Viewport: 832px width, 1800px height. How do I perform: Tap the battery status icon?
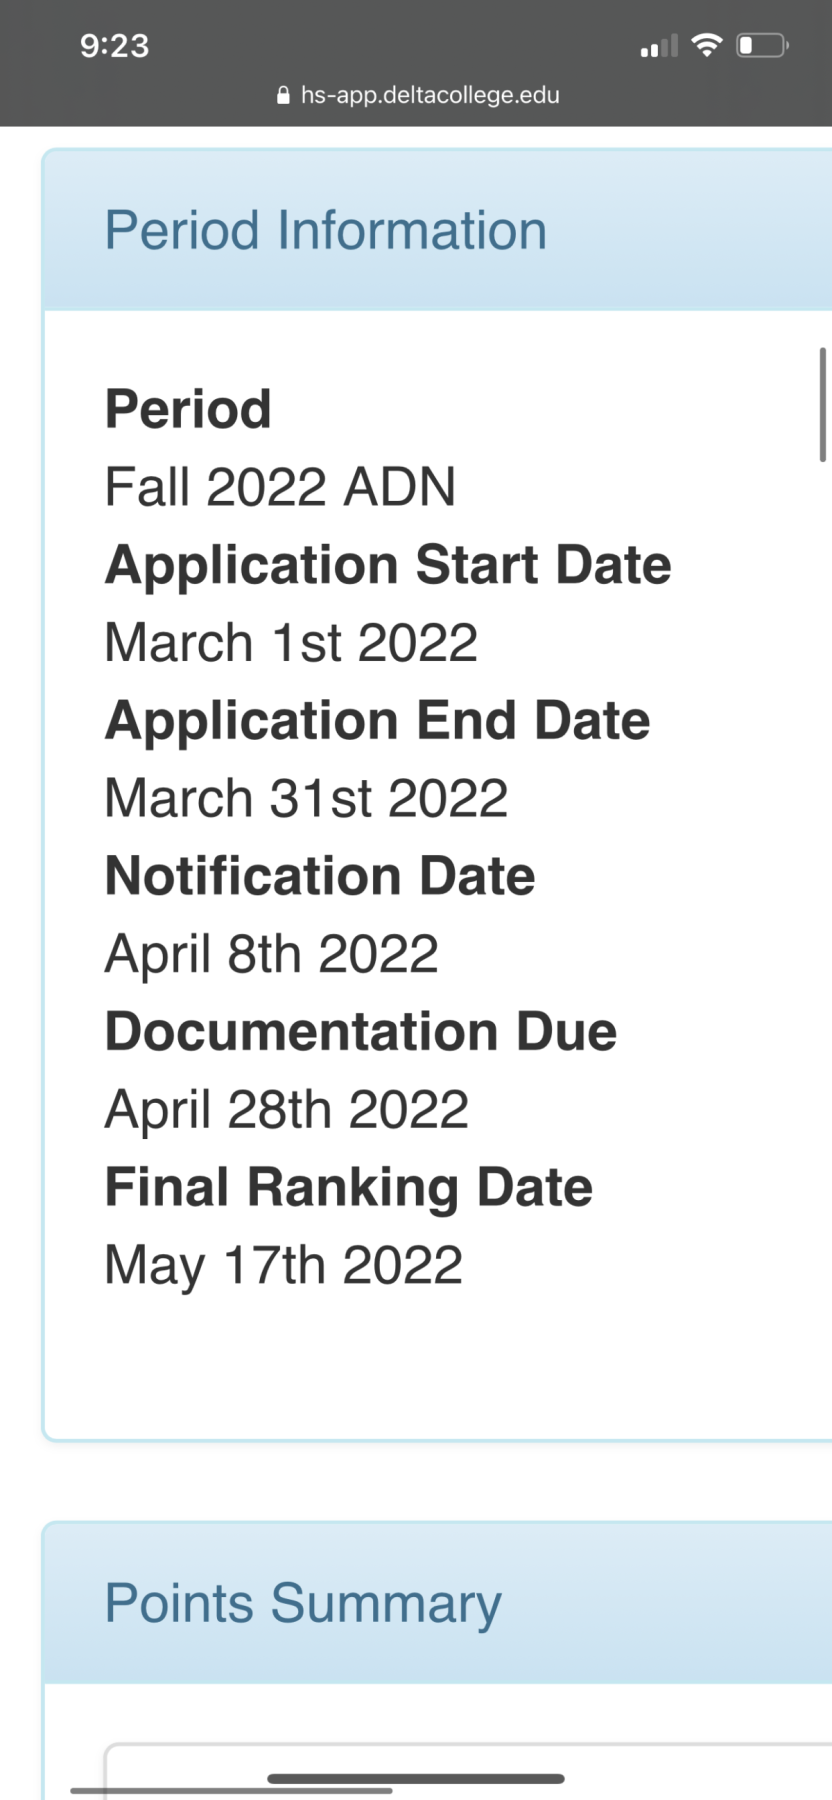pos(763,45)
